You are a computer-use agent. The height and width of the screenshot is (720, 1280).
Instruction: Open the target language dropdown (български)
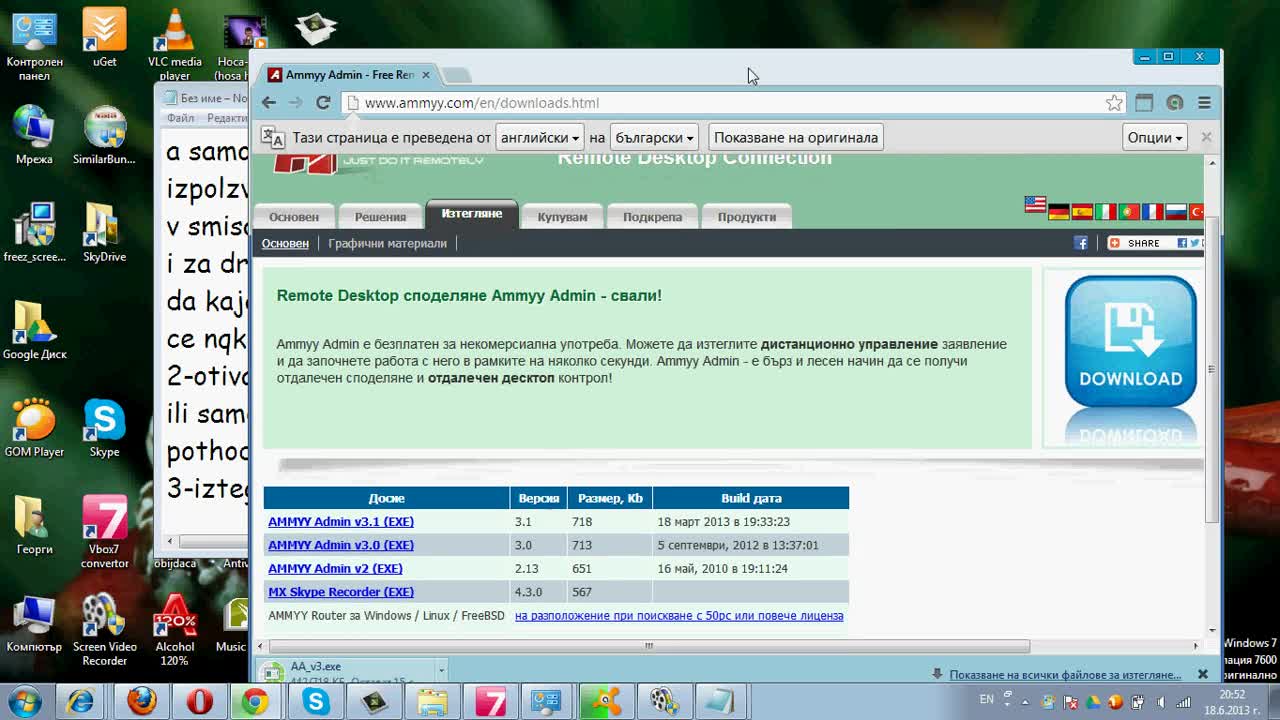pos(655,138)
